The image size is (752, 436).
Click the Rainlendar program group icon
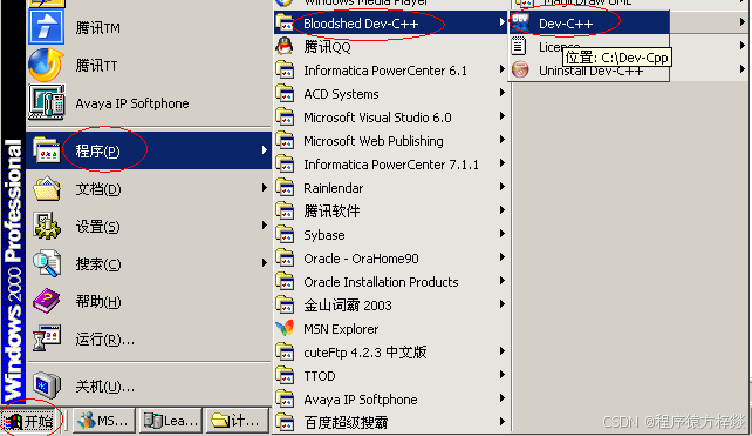coord(285,187)
